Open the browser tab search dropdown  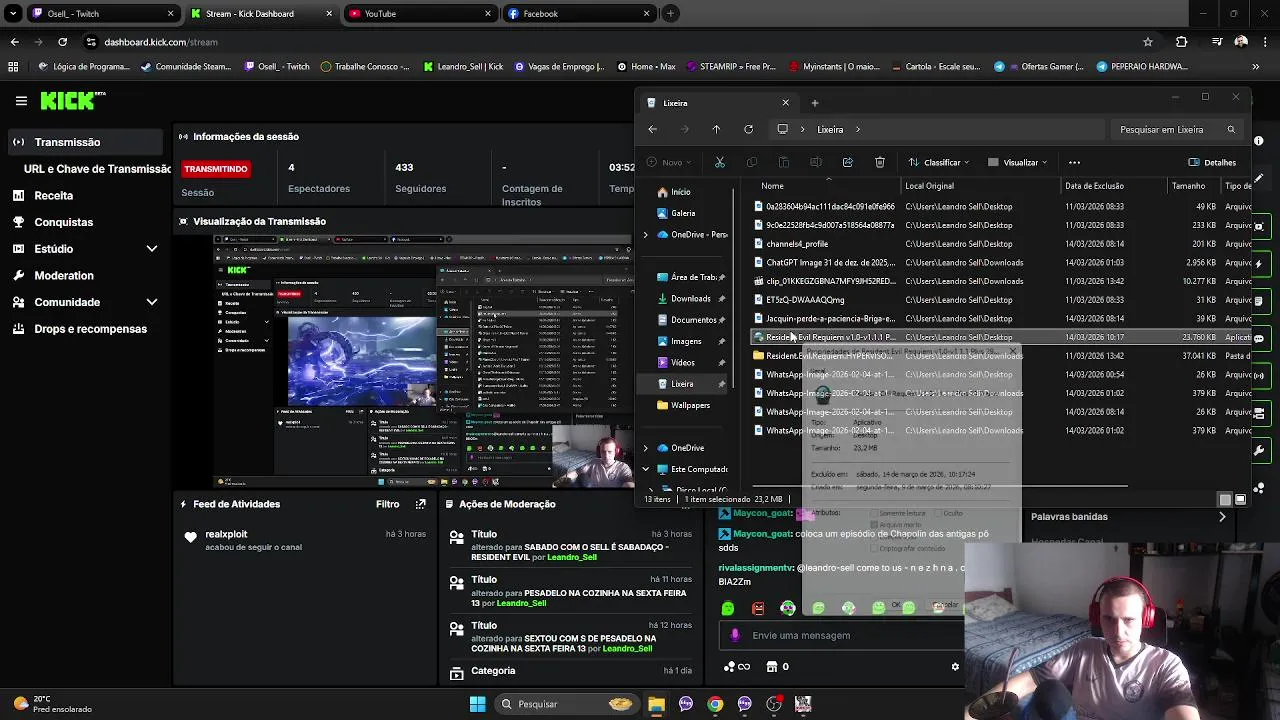pos(13,14)
